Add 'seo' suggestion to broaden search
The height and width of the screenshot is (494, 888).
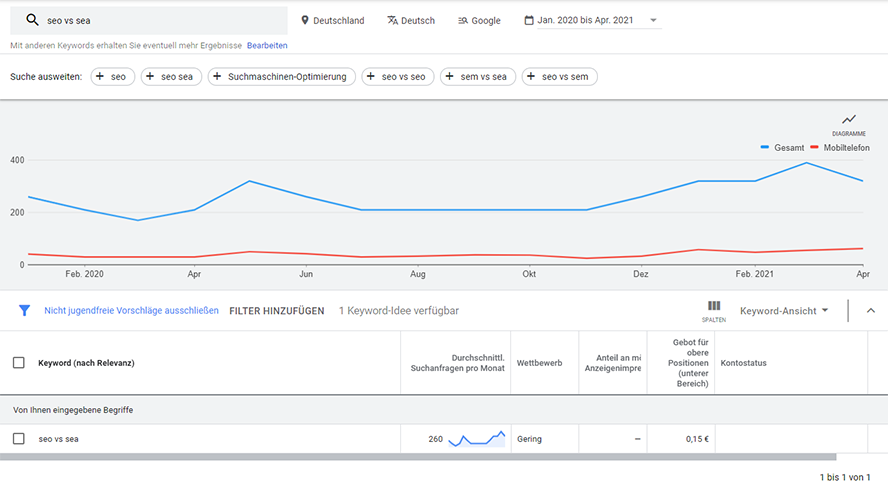[113, 76]
